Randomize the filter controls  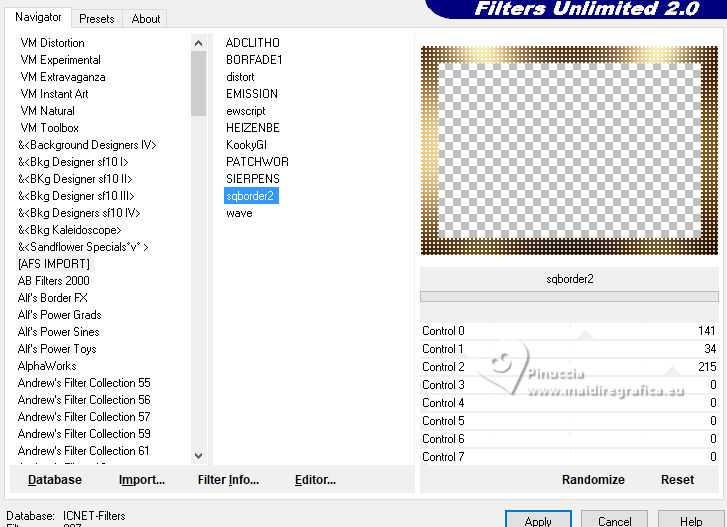(x=593, y=480)
